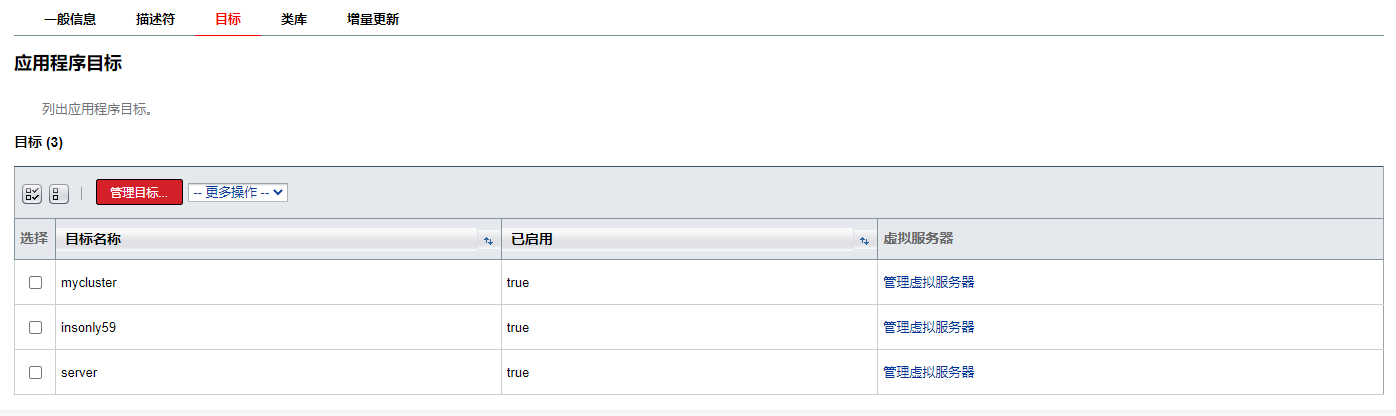Open the 增量更新 tab

(x=373, y=19)
